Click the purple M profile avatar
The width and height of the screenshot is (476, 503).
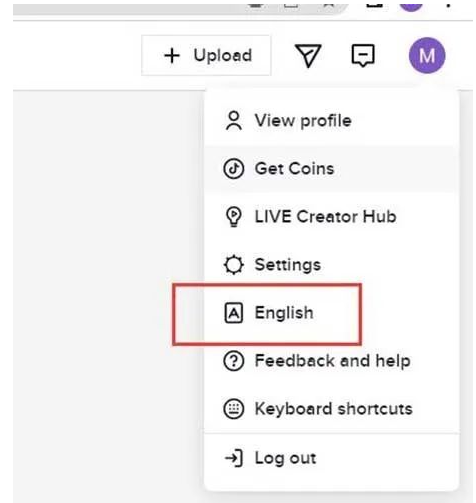(427, 55)
